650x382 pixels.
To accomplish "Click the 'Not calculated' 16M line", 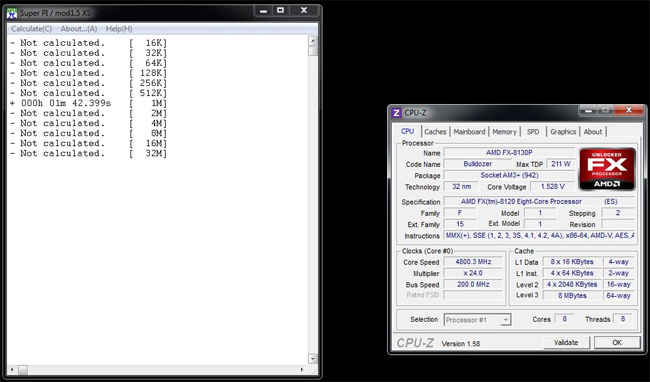I will pyautogui.click(x=88, y=143).
